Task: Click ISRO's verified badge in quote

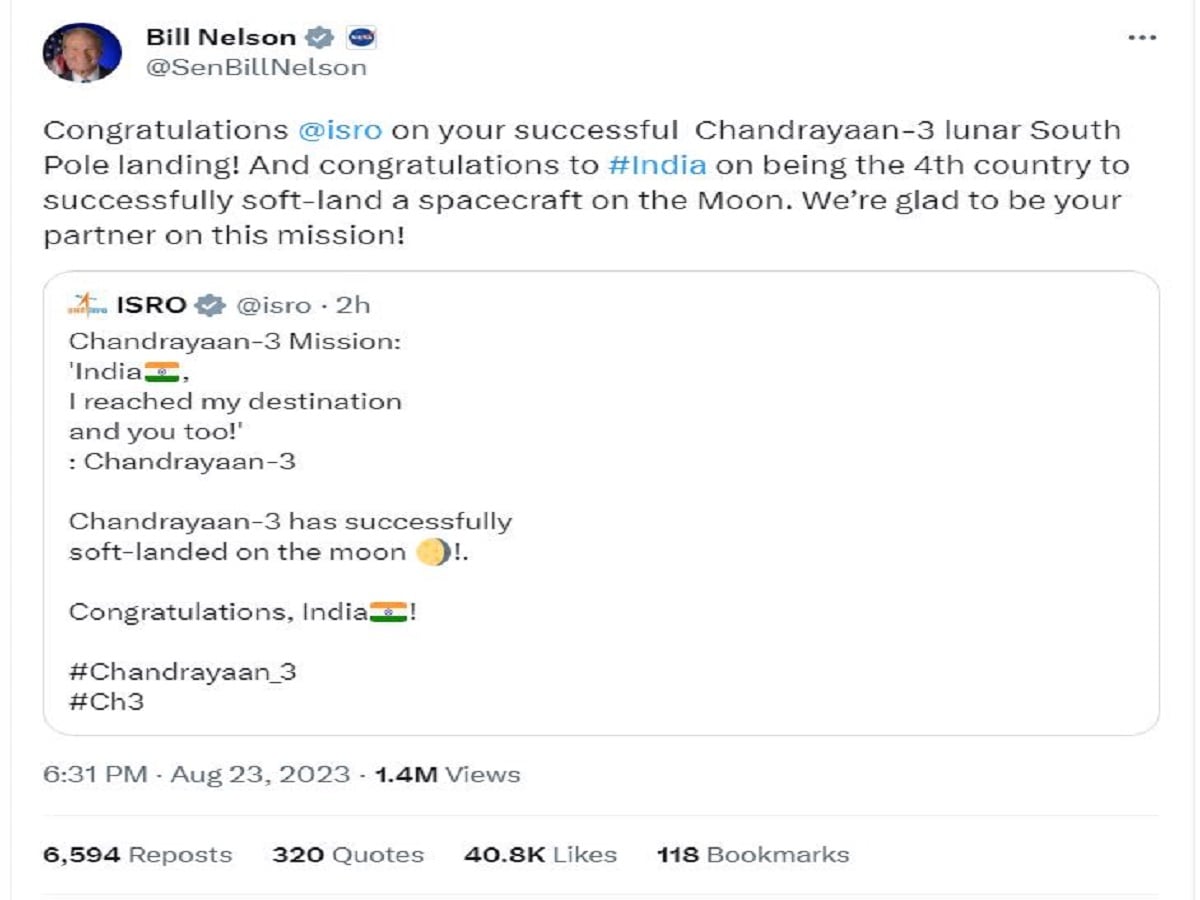Action: 209,305
